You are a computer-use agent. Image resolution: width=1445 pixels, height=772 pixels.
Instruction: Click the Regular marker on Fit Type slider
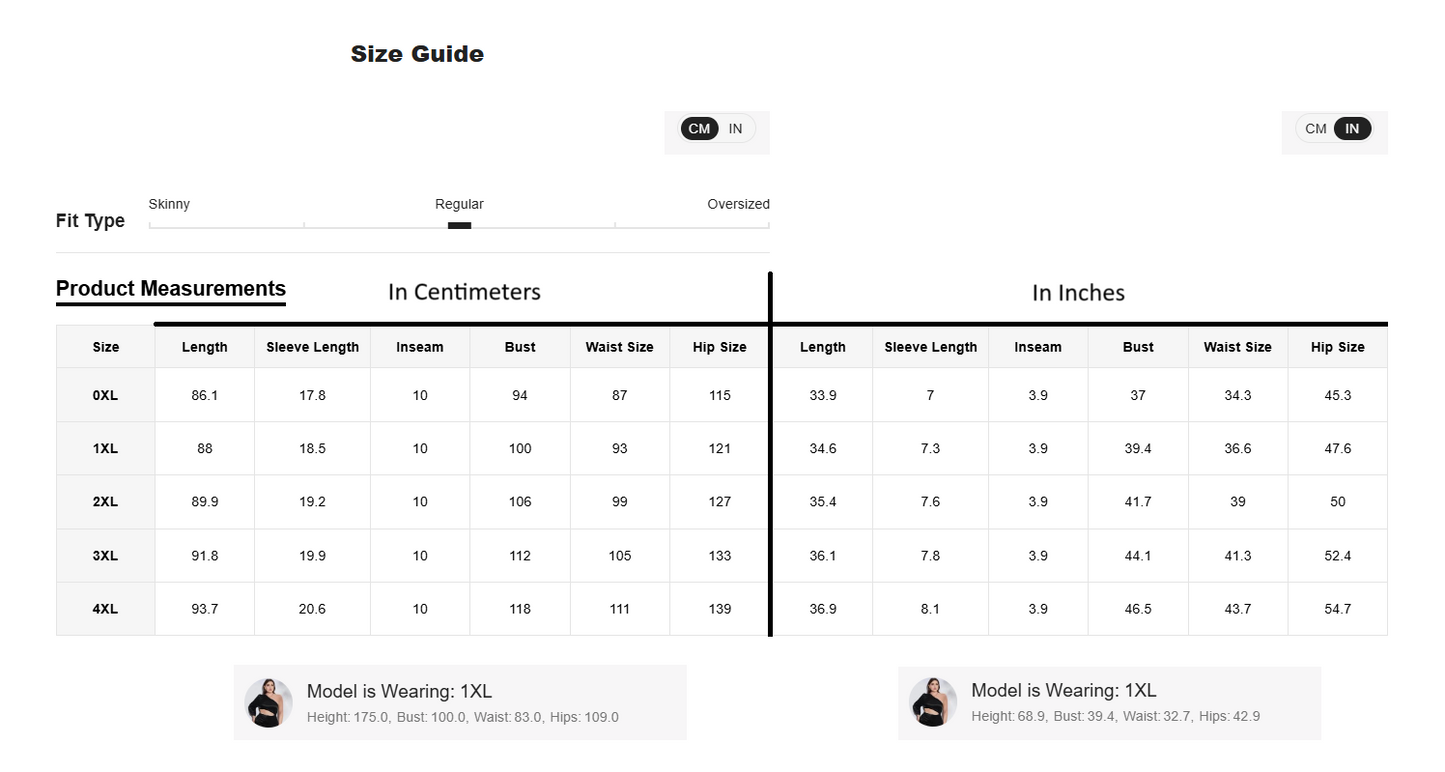(459, 225)
